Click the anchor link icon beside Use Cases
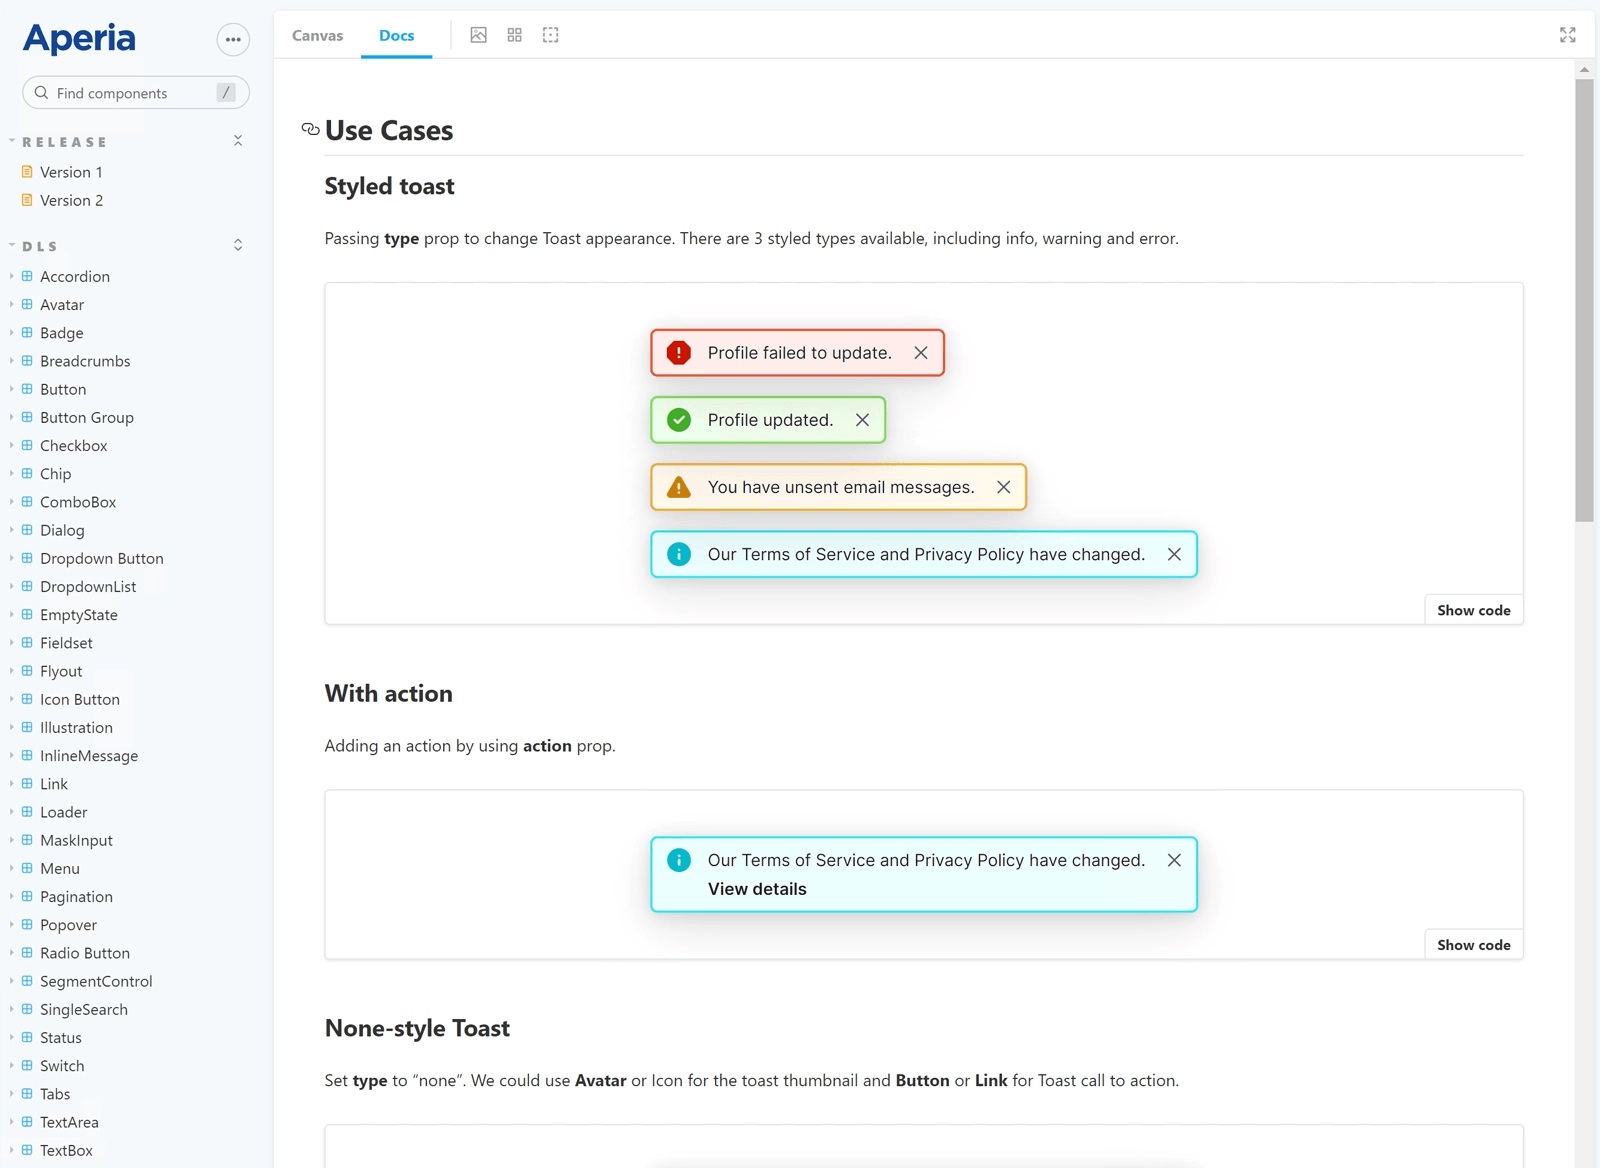1600x1168 pixels. (x=310, y=130)
